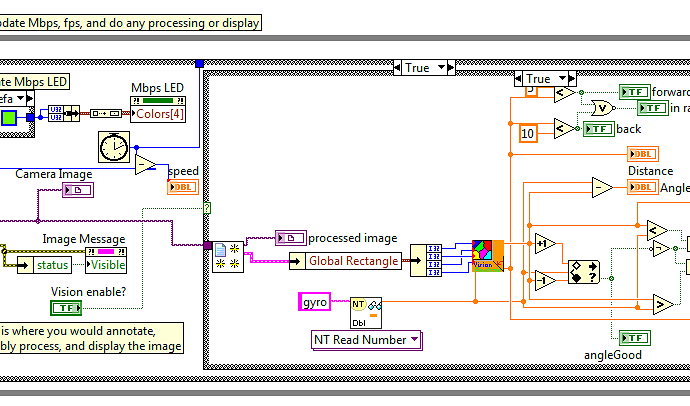
Task: Select the in range boolean indicator terminal
Action: (x=653, y=108)
